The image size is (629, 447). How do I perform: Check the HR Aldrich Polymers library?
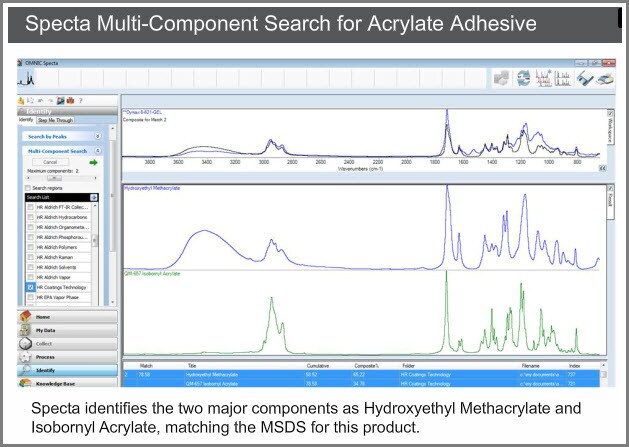click(28, 246)
